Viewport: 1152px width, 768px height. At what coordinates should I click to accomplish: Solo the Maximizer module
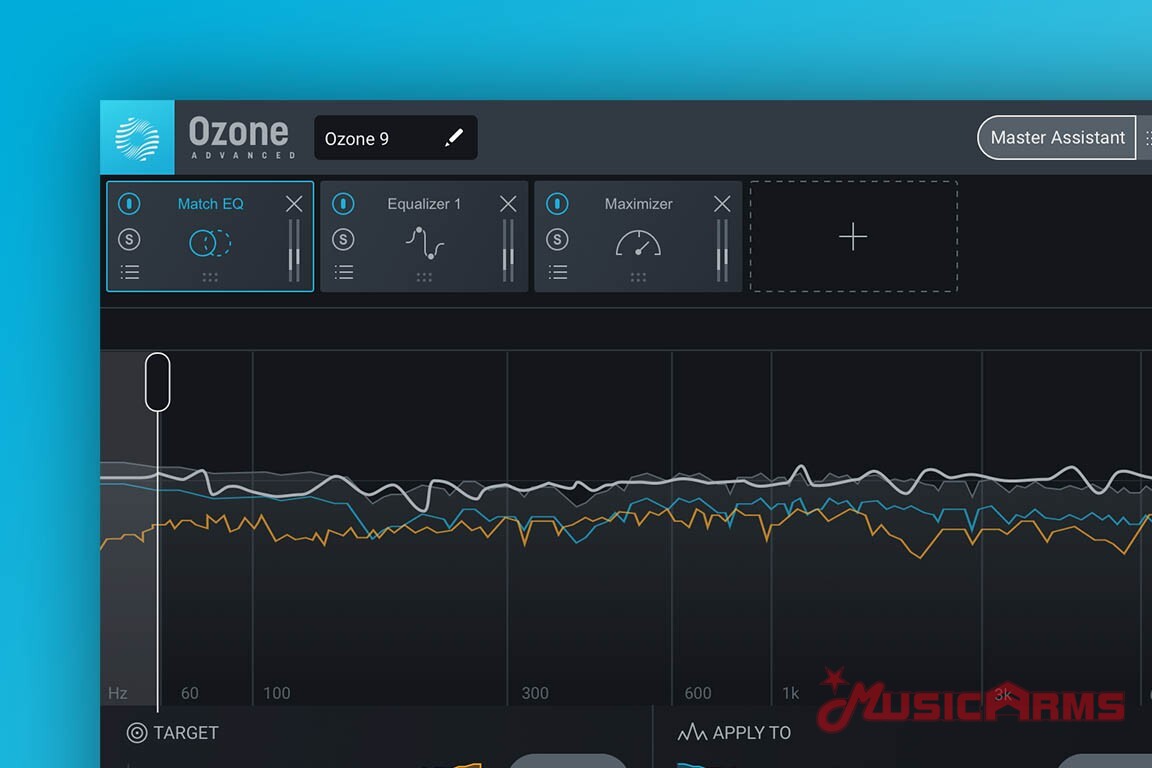coord(557,239)
